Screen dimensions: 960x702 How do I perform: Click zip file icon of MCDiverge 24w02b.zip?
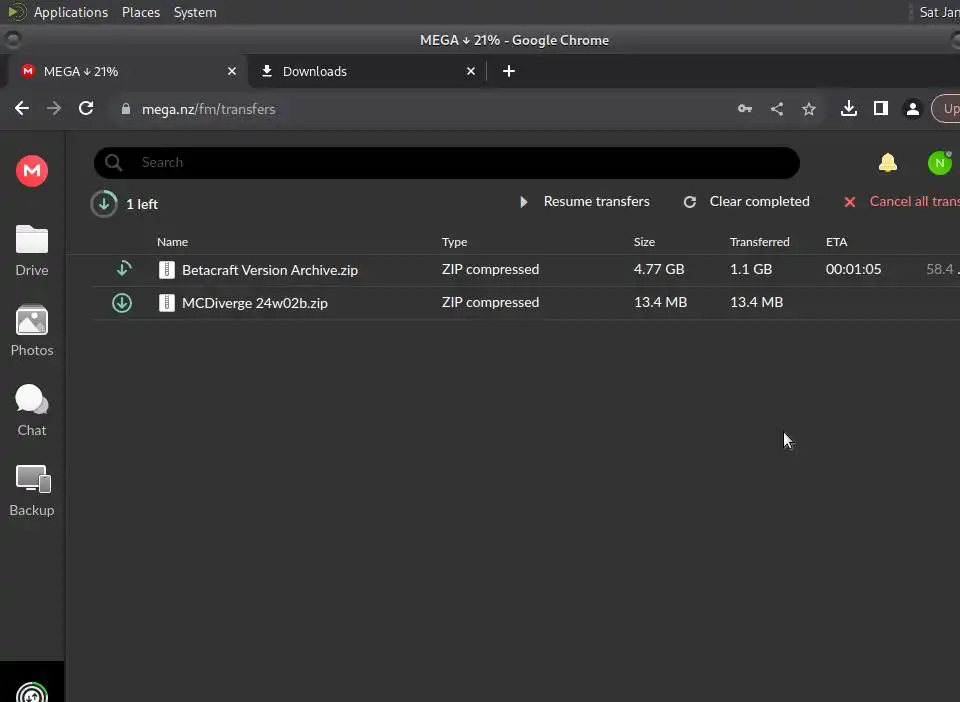click(167, 302)
